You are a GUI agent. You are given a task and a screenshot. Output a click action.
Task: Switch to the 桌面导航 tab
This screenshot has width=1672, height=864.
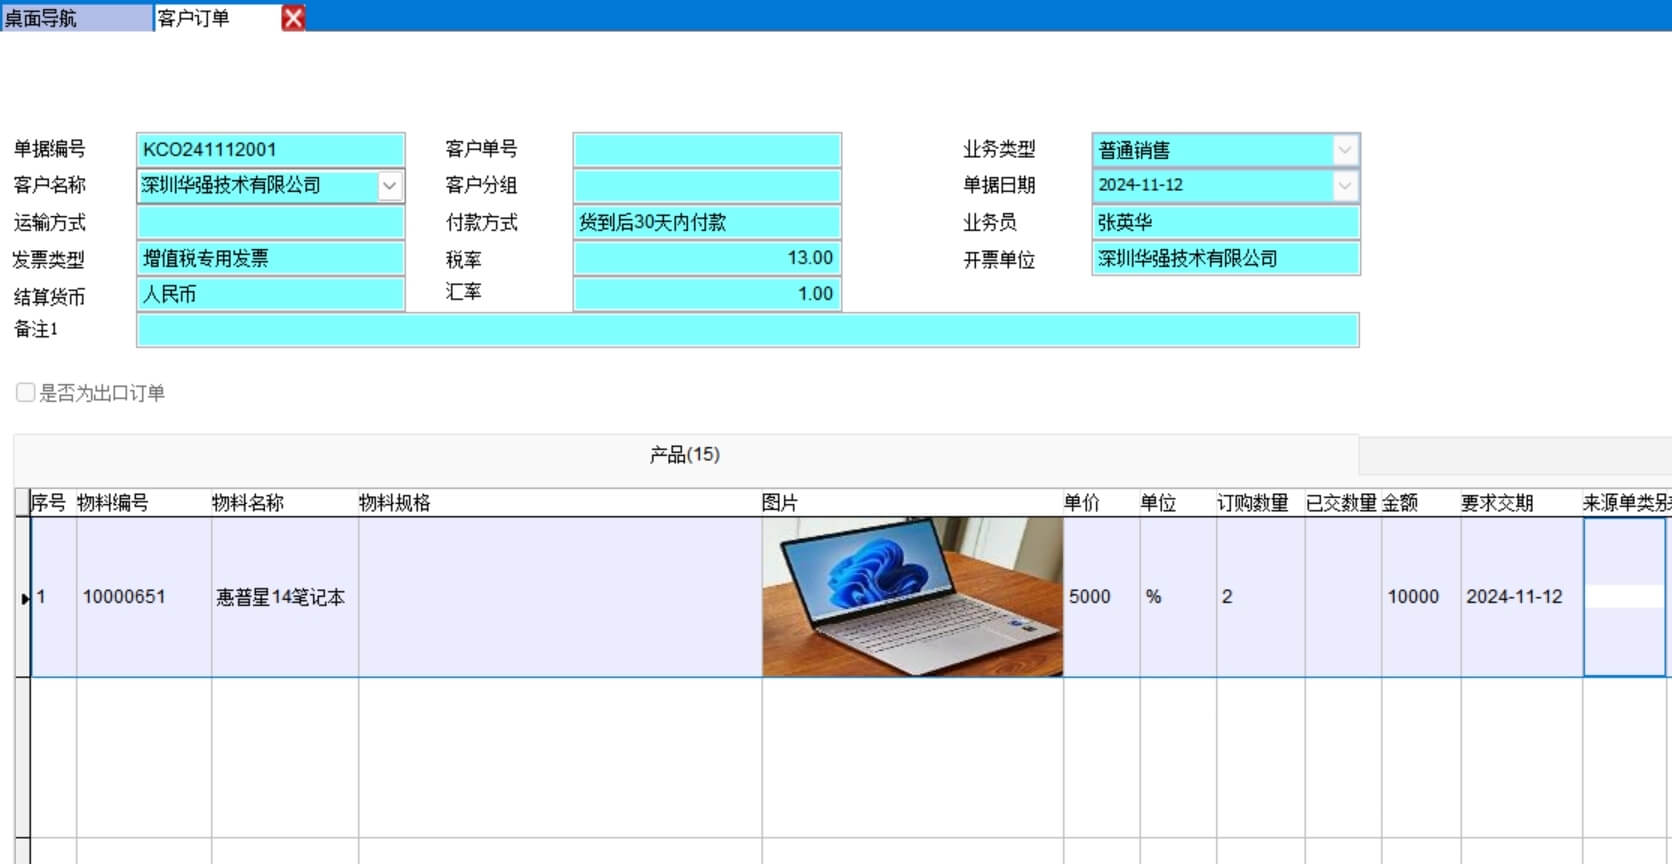(75, 18)
